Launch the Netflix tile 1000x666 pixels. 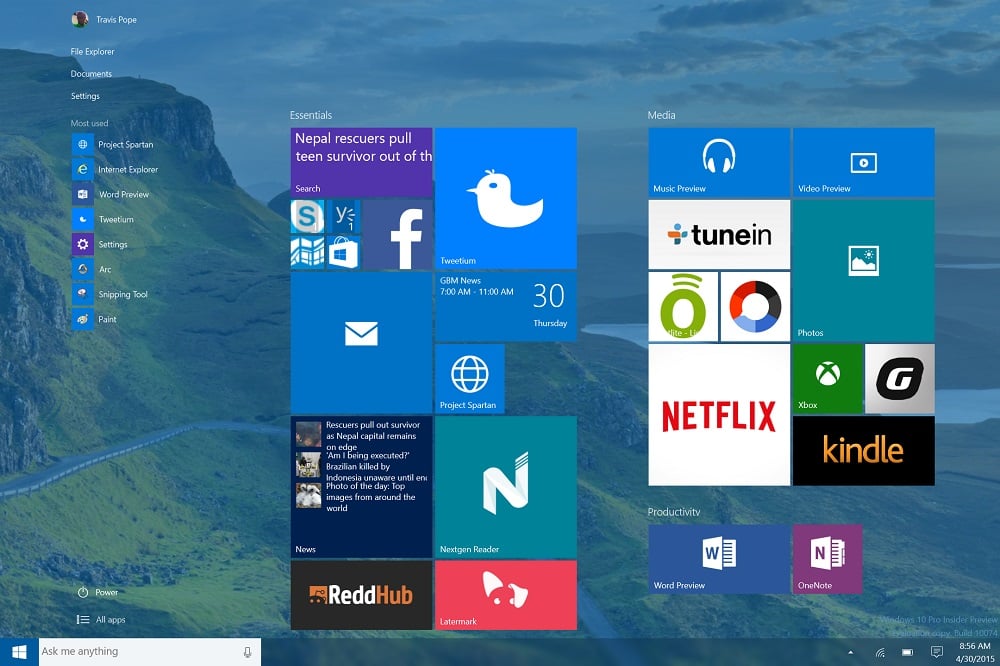pos(718,415)
